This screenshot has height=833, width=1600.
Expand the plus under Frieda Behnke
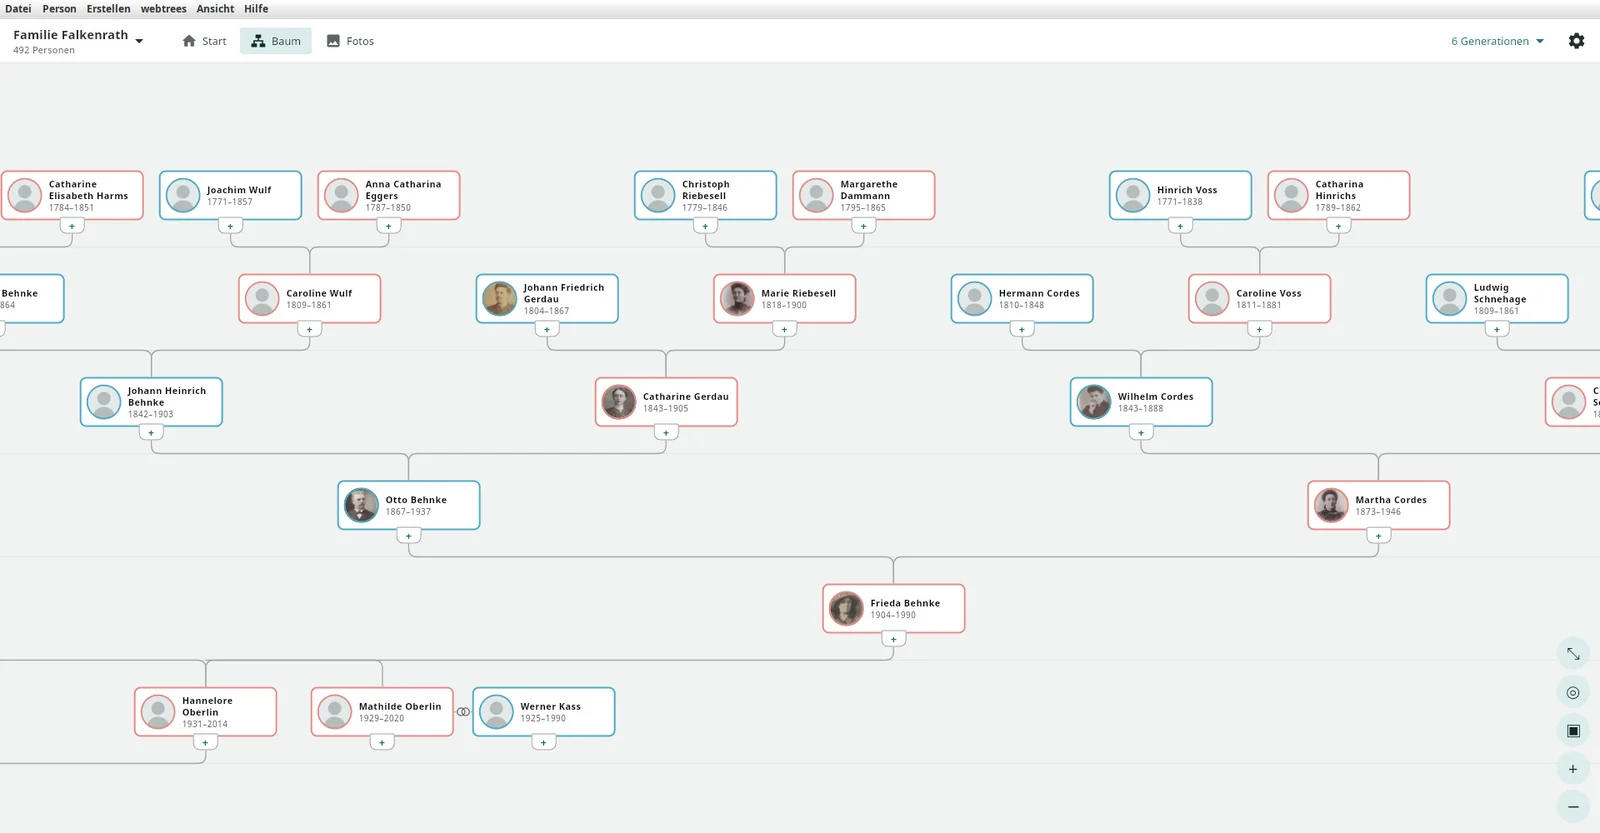(x=894, y=639)
